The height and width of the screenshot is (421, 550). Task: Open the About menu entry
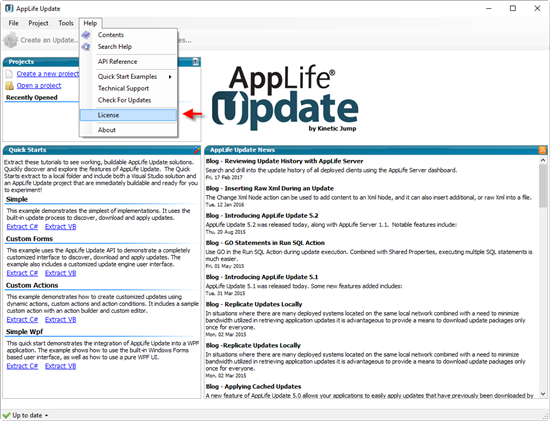click(x=128, y=130)
